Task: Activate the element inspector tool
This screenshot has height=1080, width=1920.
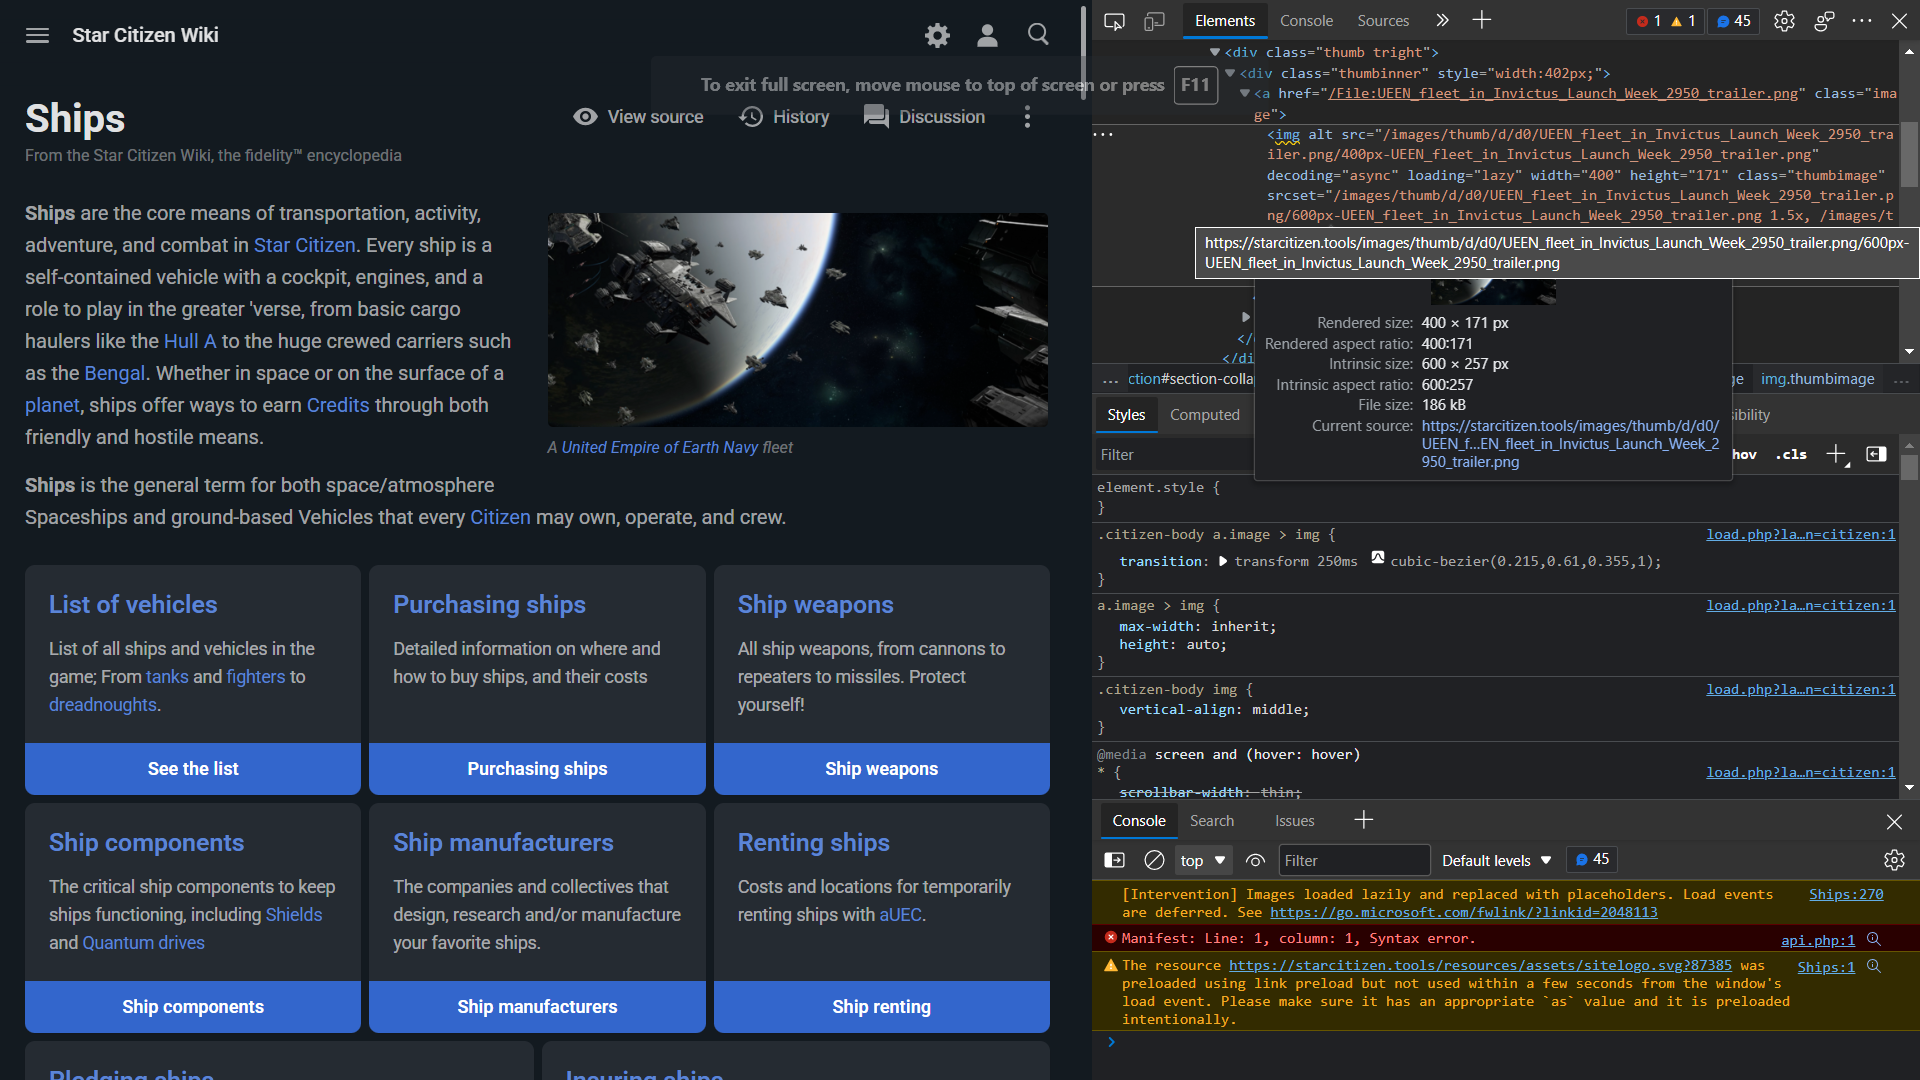Action: coord(1114,20)
